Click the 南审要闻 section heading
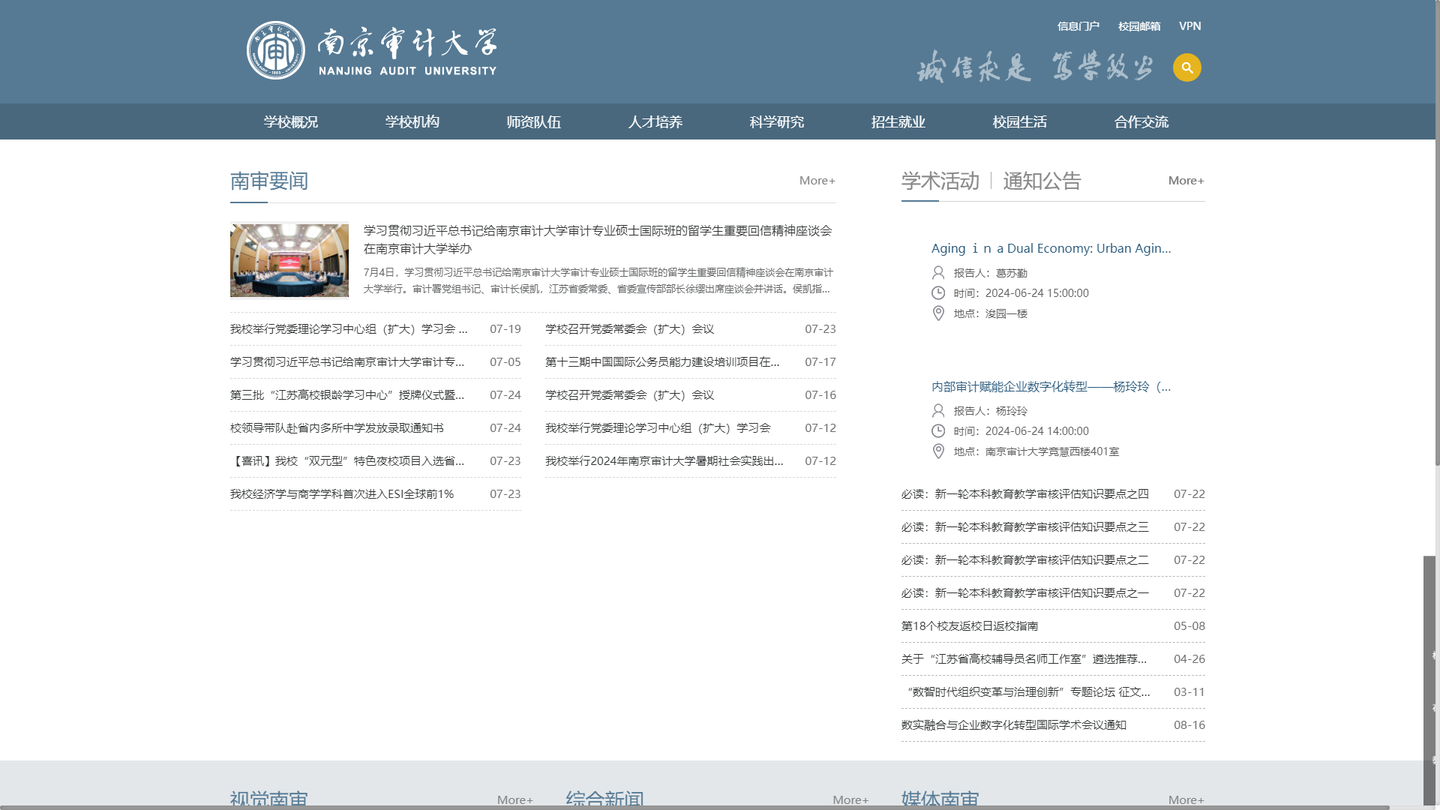This screenshot has width=1440, height=810. (x=269, y=181)
